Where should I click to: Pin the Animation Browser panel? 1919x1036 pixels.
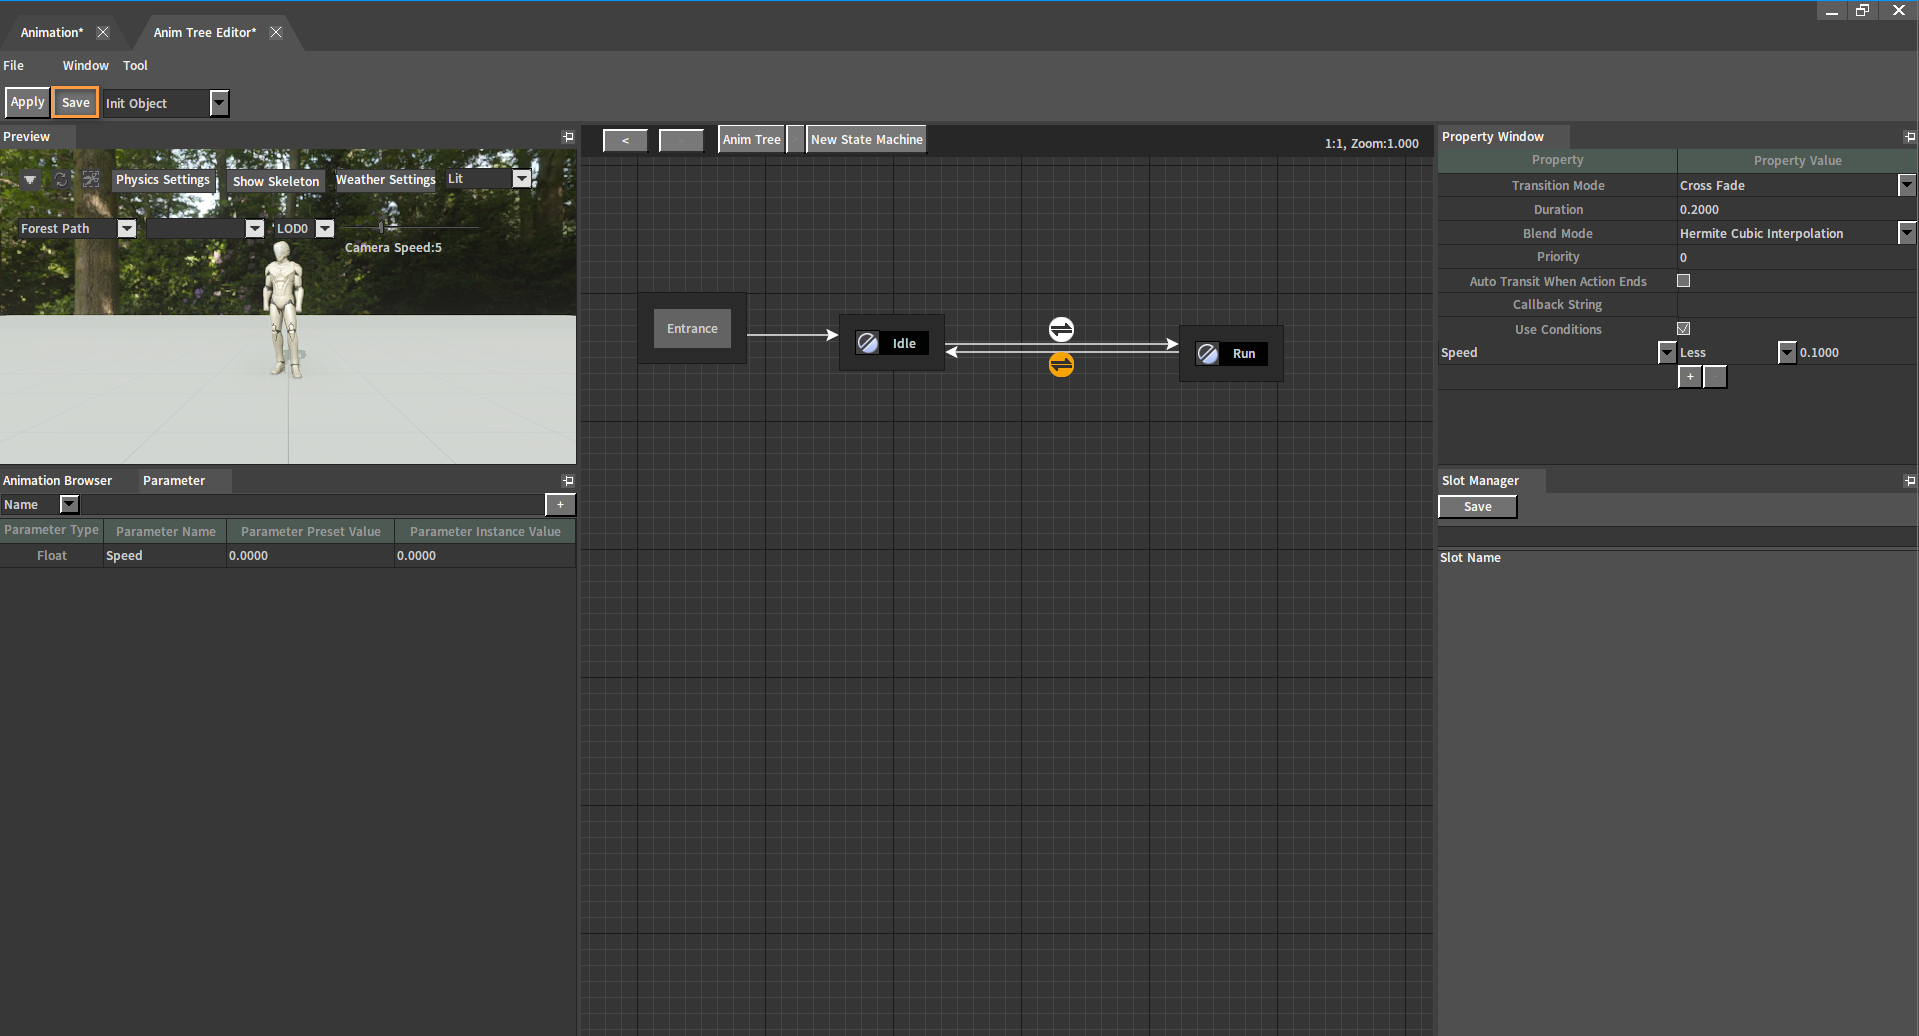(568, 481)
